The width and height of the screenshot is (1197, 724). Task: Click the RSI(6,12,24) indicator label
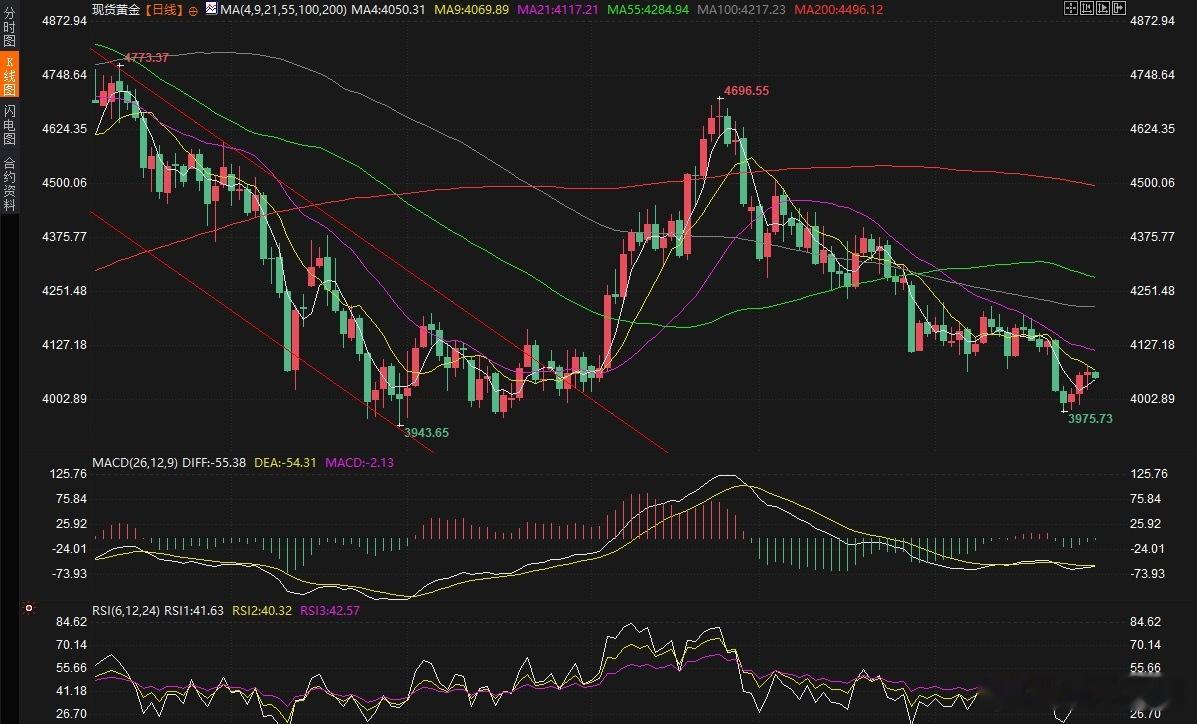(126, 610)
